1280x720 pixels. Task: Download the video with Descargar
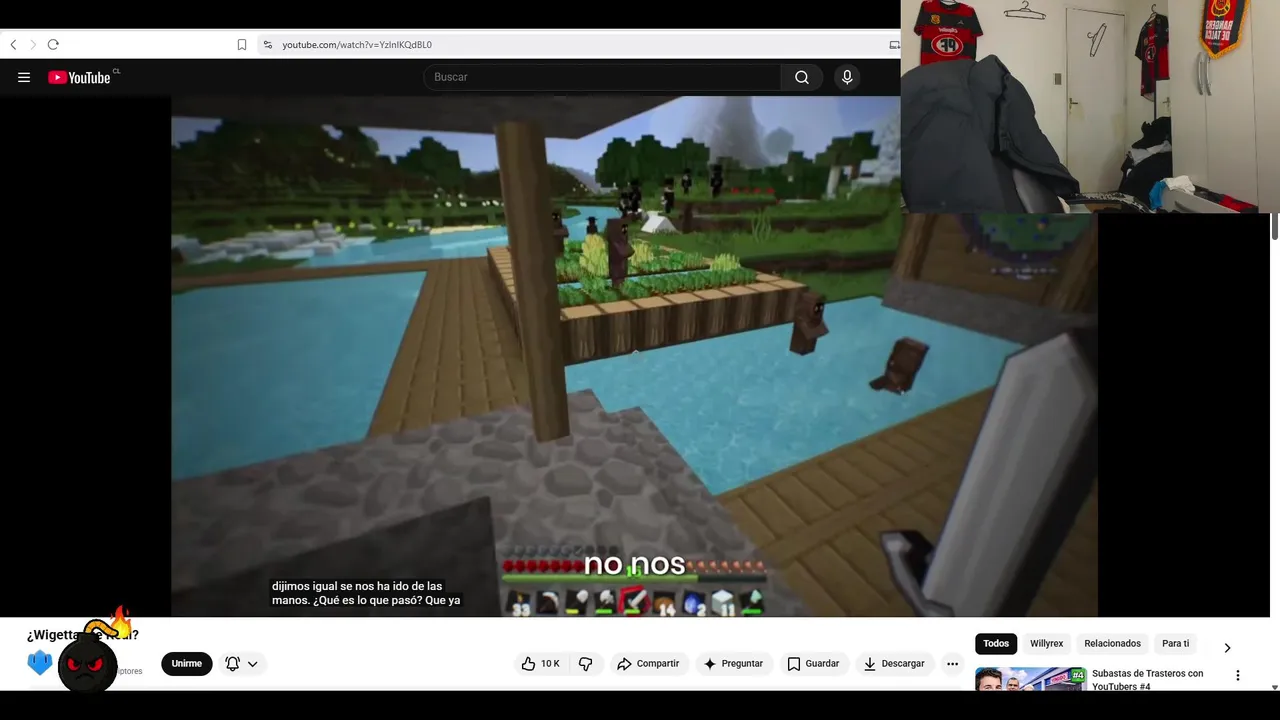(x=894, y=664)
